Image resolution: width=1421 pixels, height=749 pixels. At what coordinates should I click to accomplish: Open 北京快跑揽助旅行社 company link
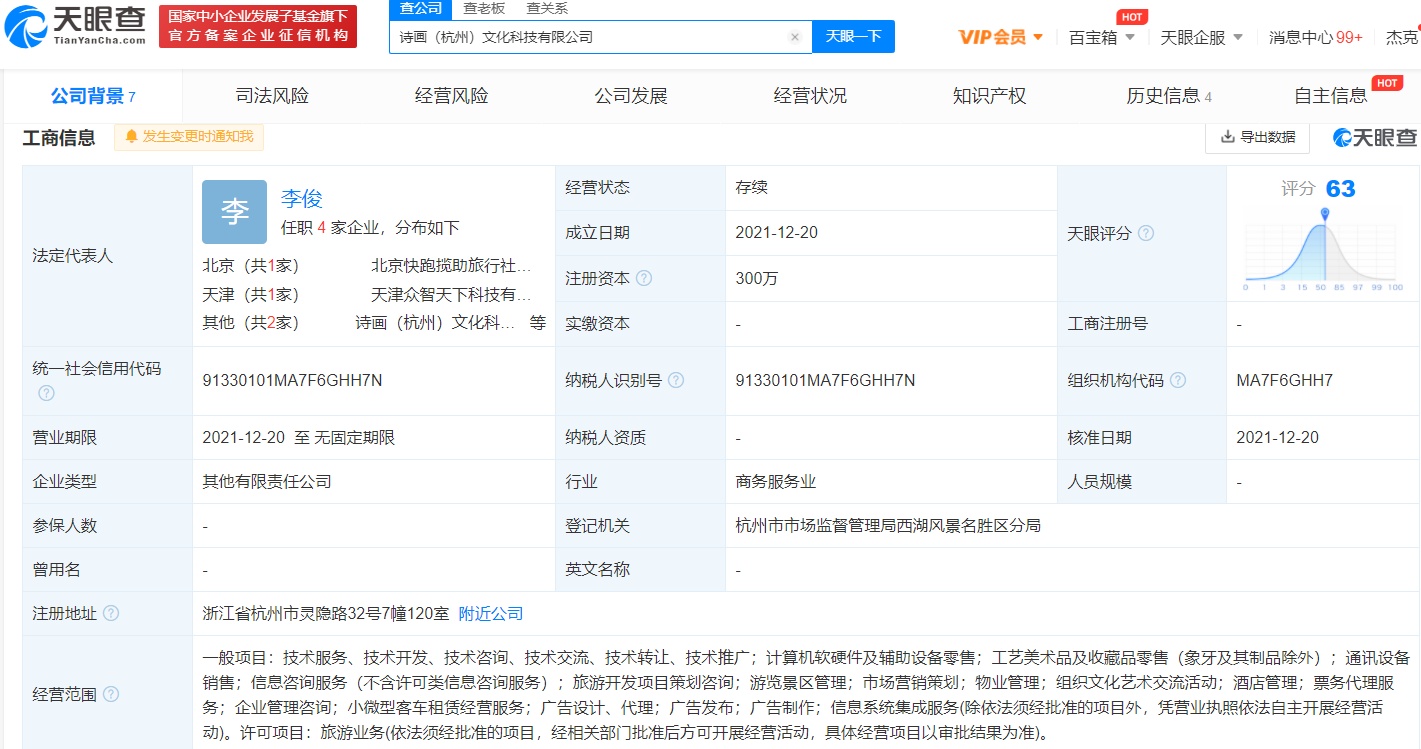tap(451, 266)
